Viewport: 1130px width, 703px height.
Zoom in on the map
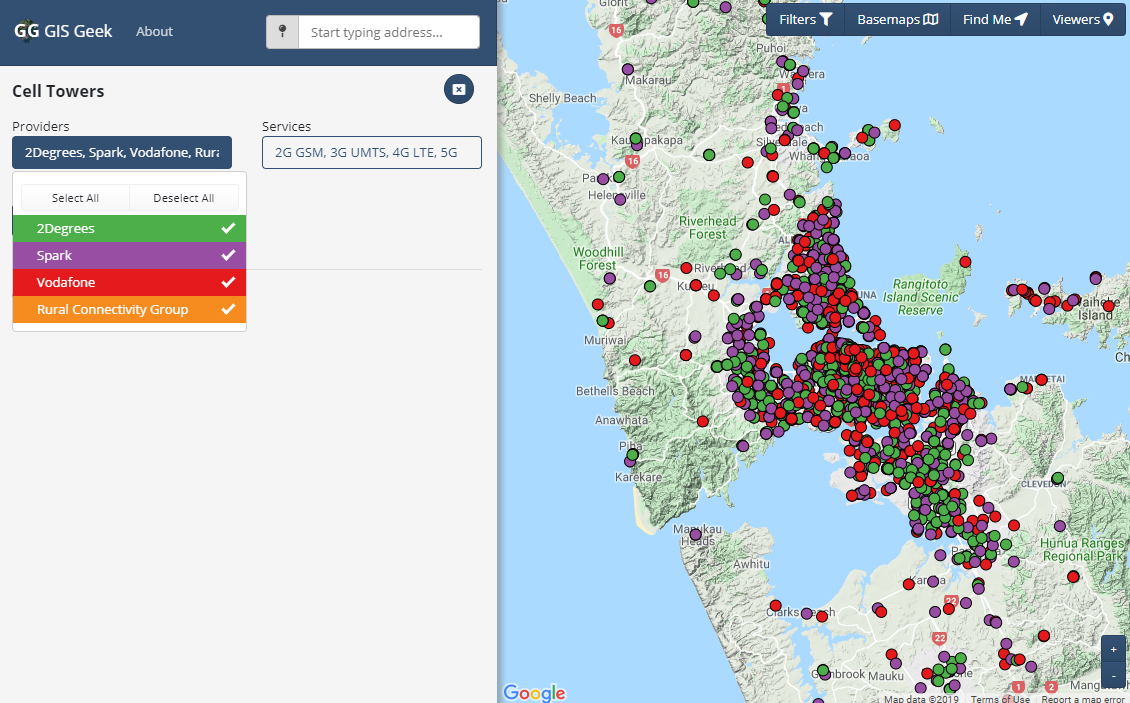point(1113,650)
